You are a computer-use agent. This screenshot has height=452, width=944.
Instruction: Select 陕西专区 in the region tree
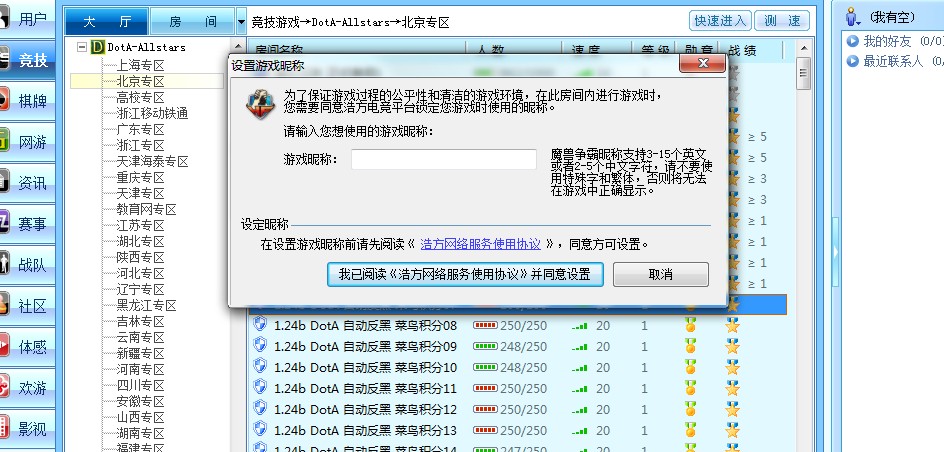tap(140, 258)
